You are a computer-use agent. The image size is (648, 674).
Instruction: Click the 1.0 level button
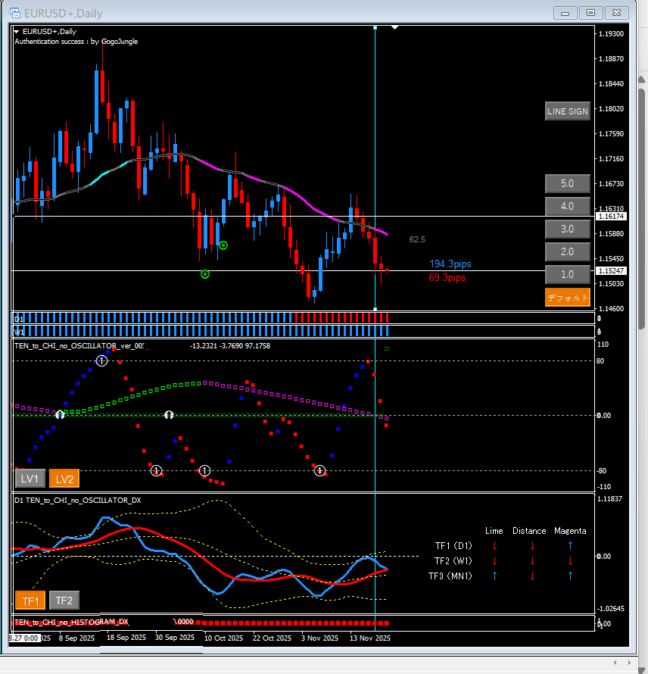click(x=567, y=275)
